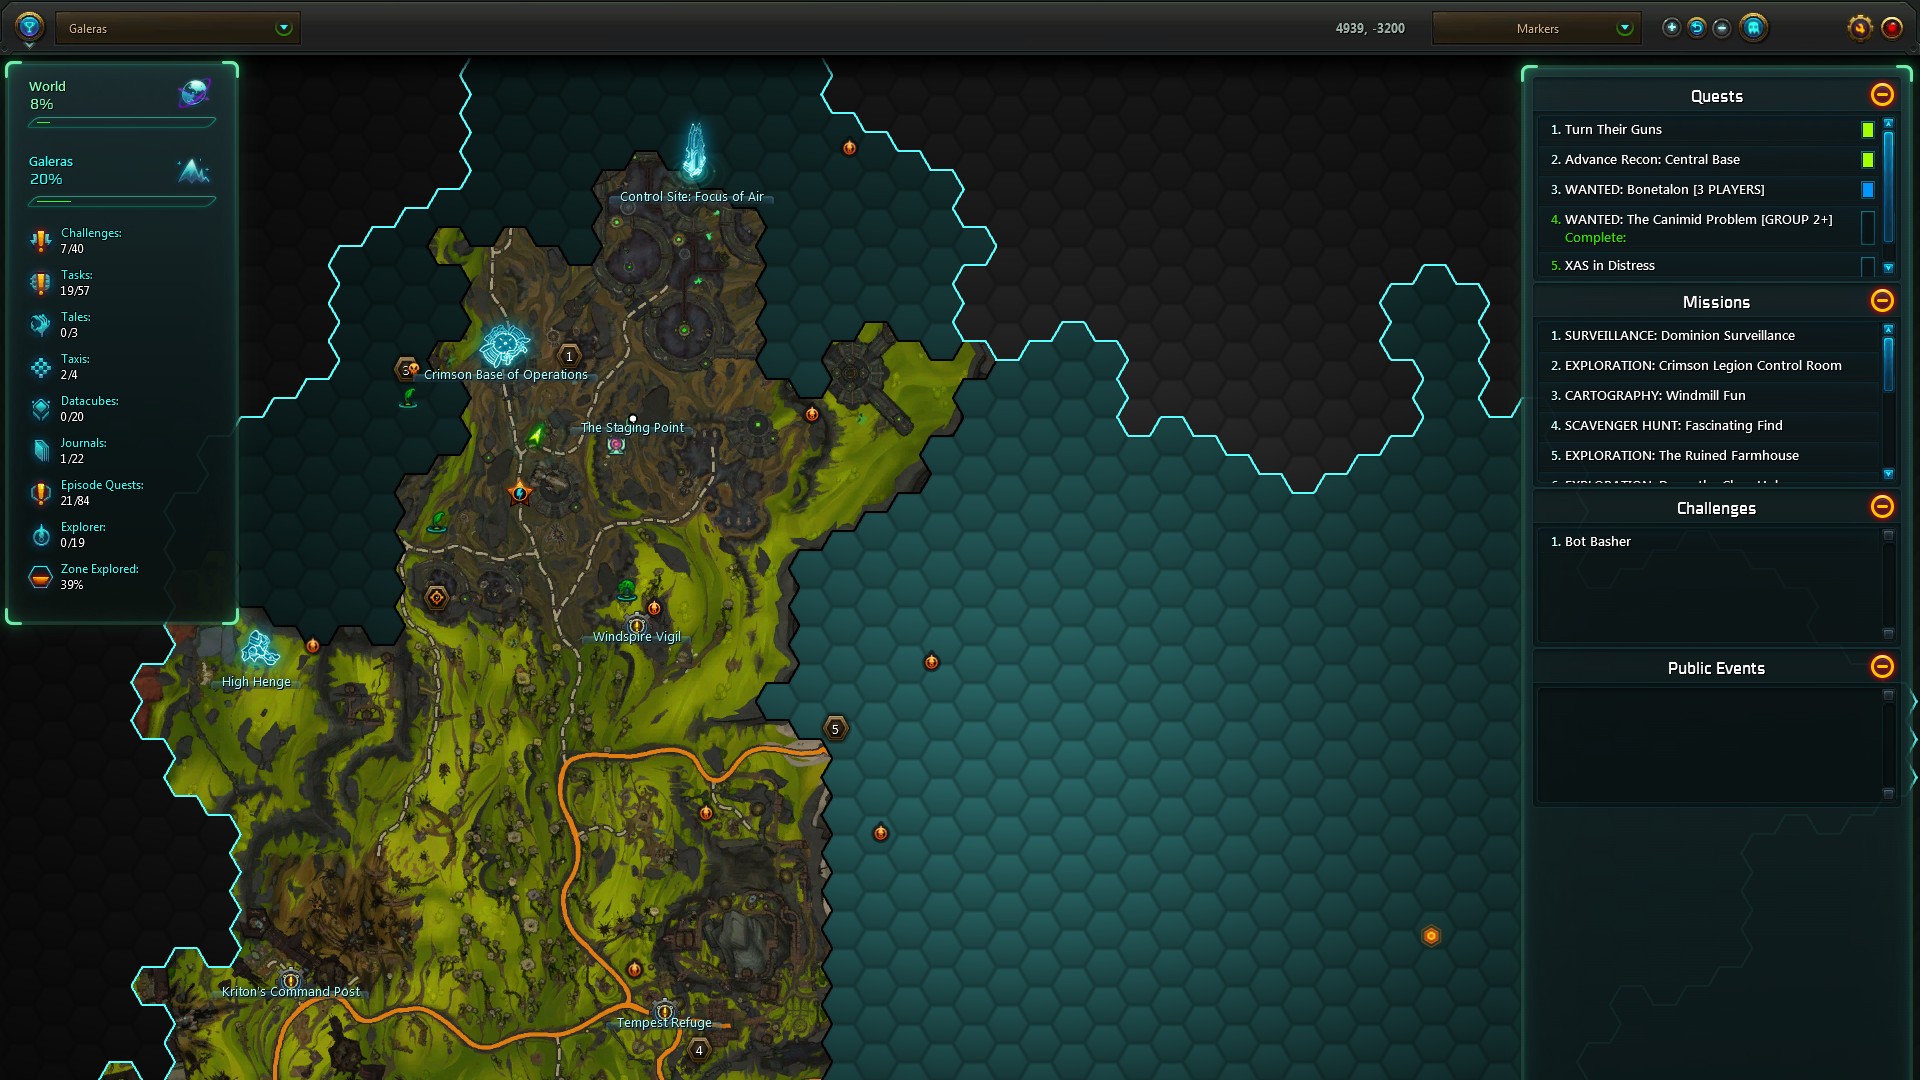Click the Episode Quests stat icon

tap(40, 493)
